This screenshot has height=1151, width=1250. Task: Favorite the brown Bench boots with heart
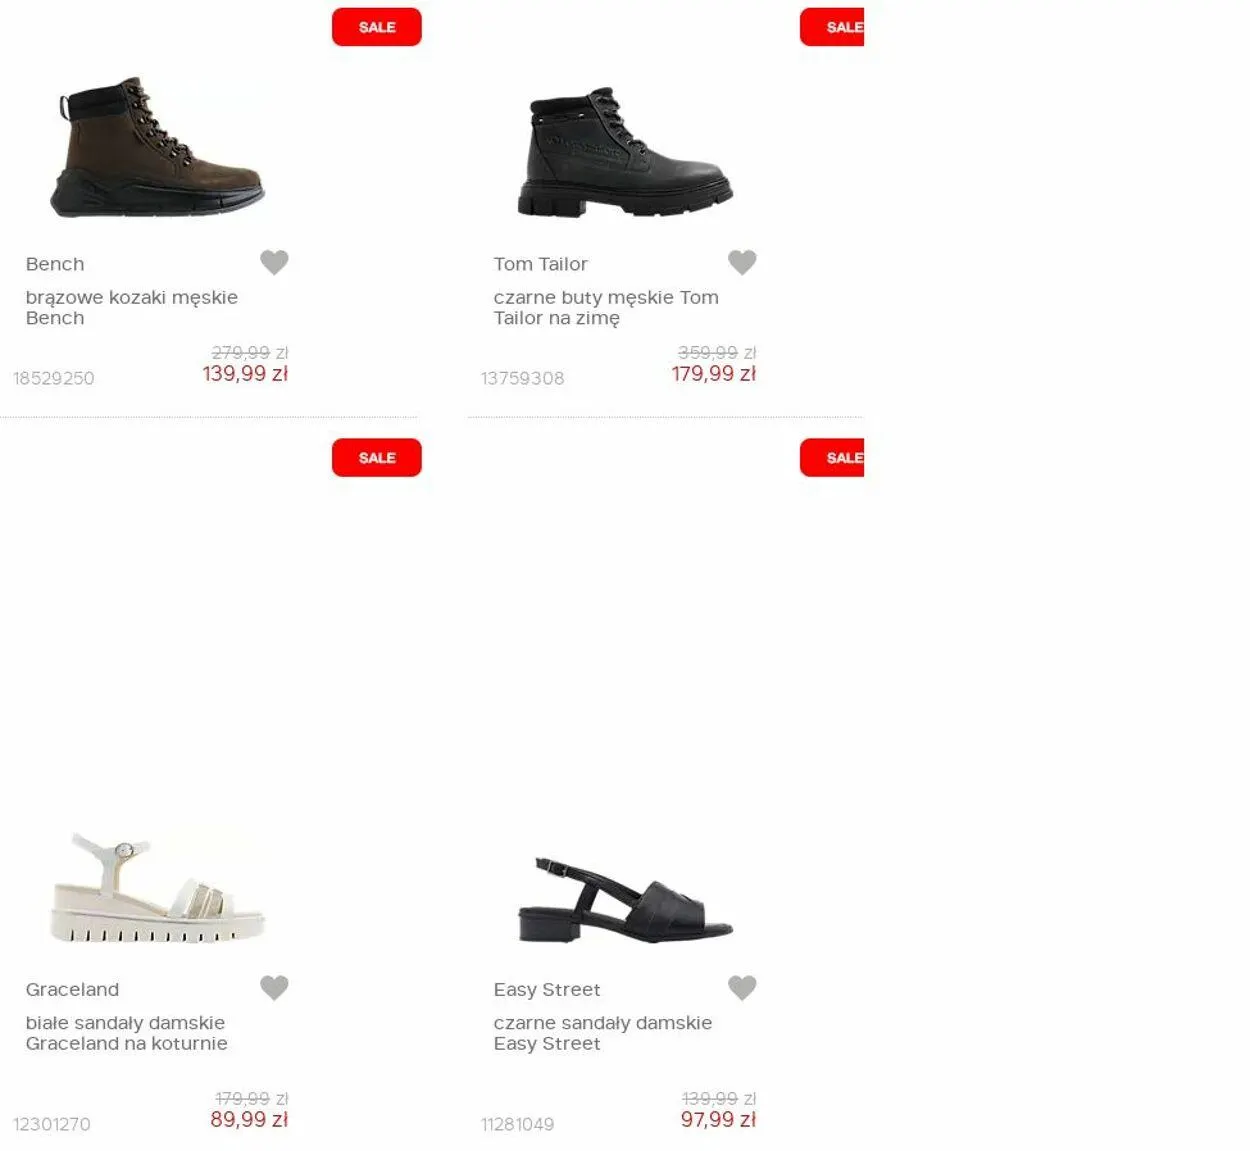274,262
